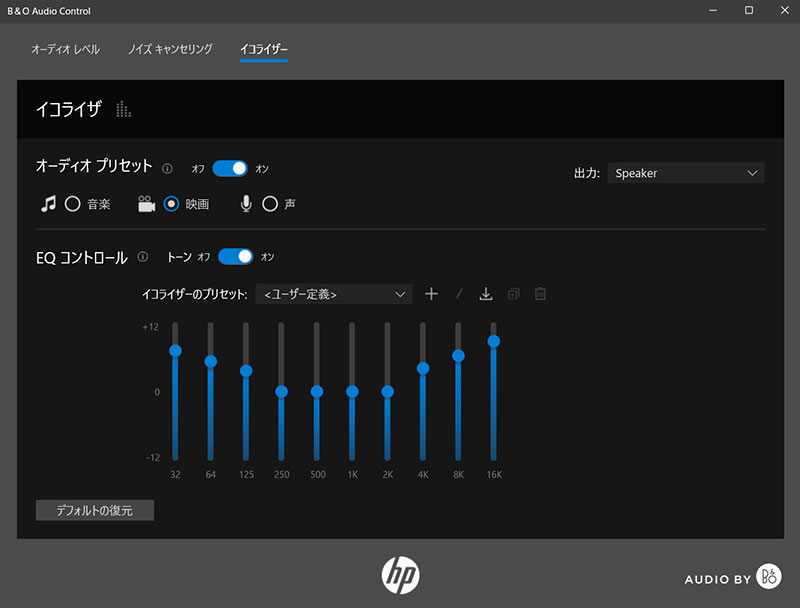Screen dimensions: 800x608
Task: Click the copy preset icon
Action: tap(513, 294)
